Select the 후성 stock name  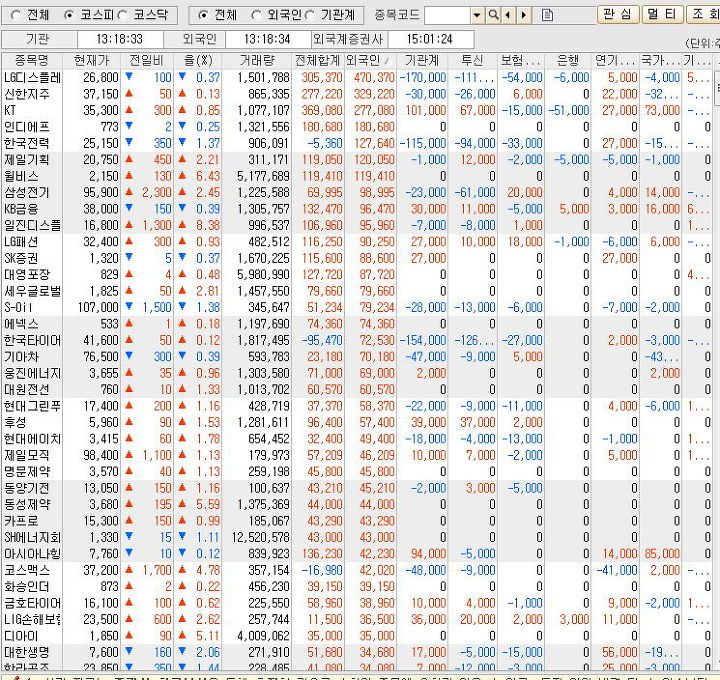[15, 422]
